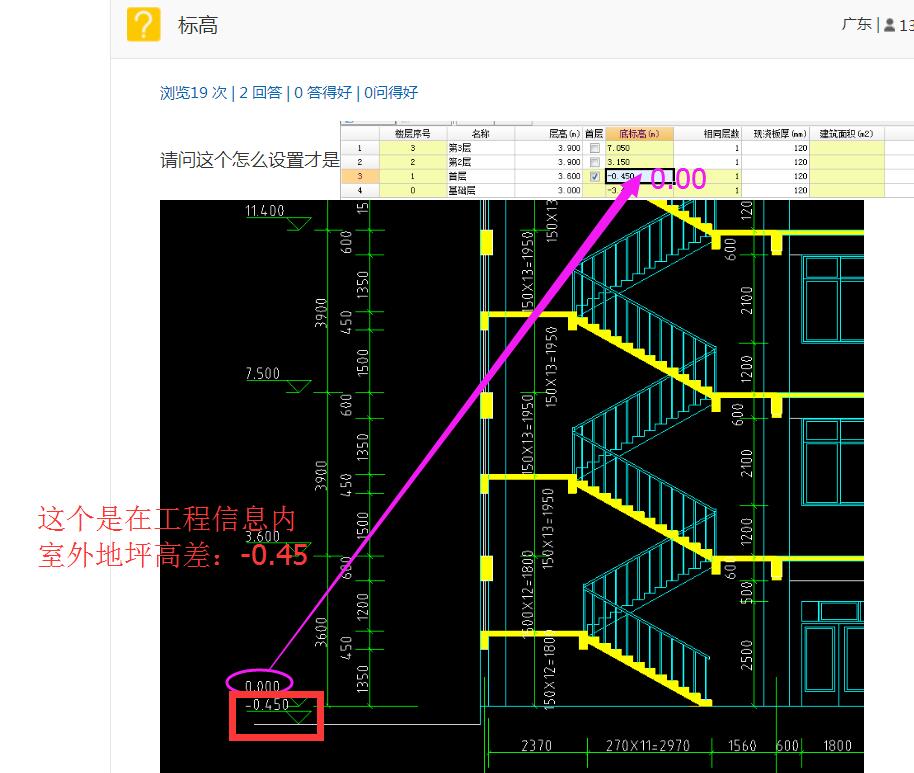Viewport: 914px width, 773px height.
Task: Click the 楼层序号 column header
Action: tap(413, 133)
